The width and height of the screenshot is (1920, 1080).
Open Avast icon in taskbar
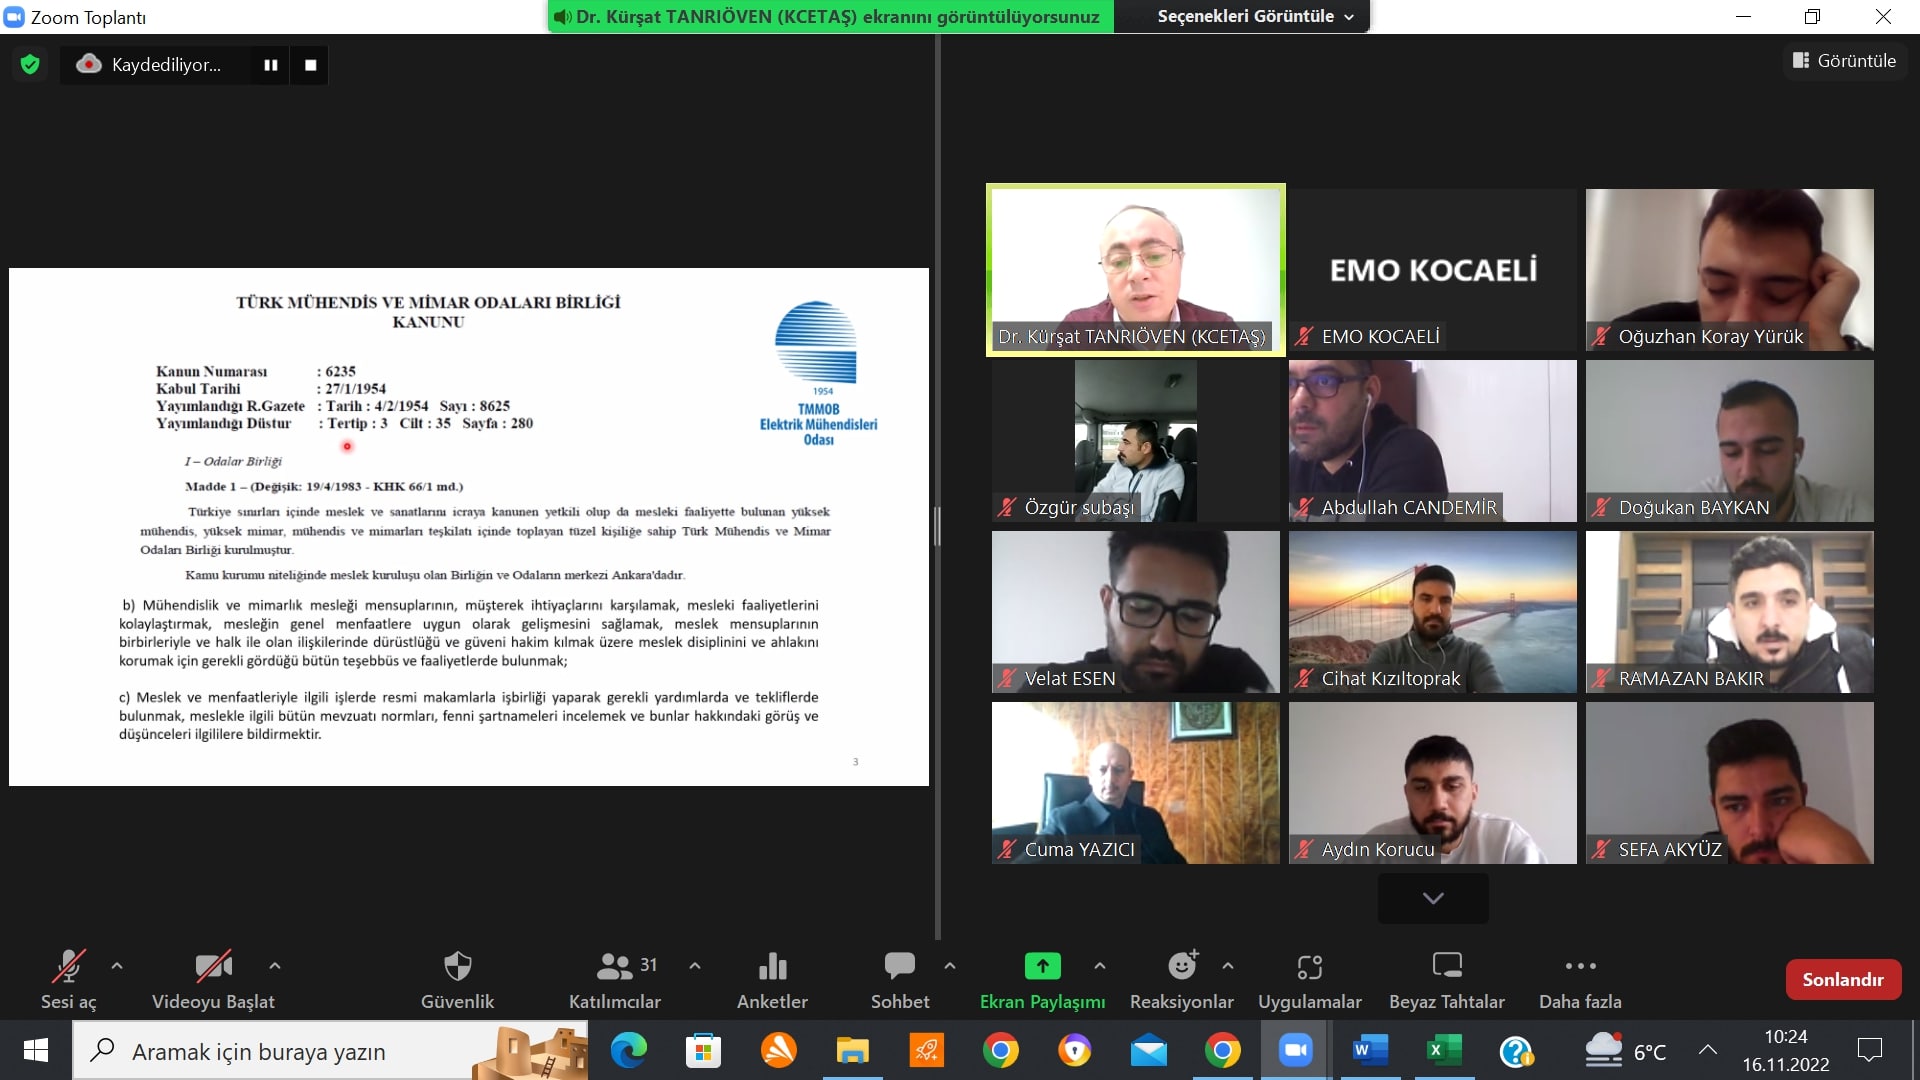tap(779, 1051)
